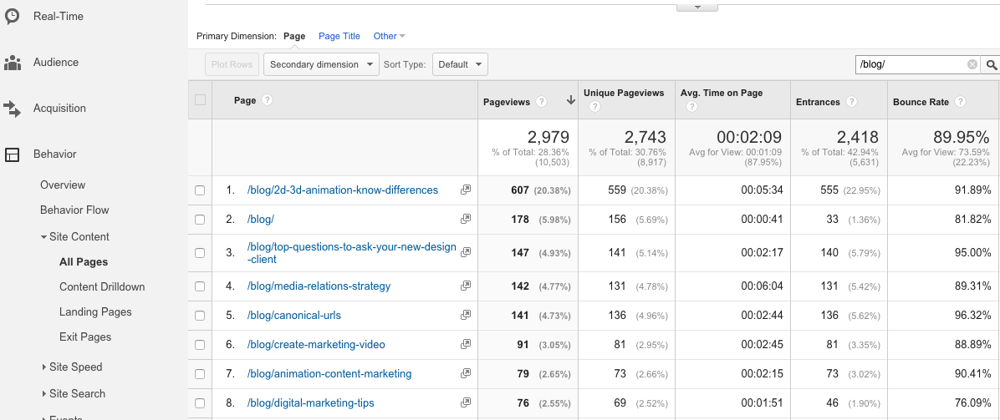
Task: Check the digital-marketing-tips row
Action: click(x=200, y=403)
